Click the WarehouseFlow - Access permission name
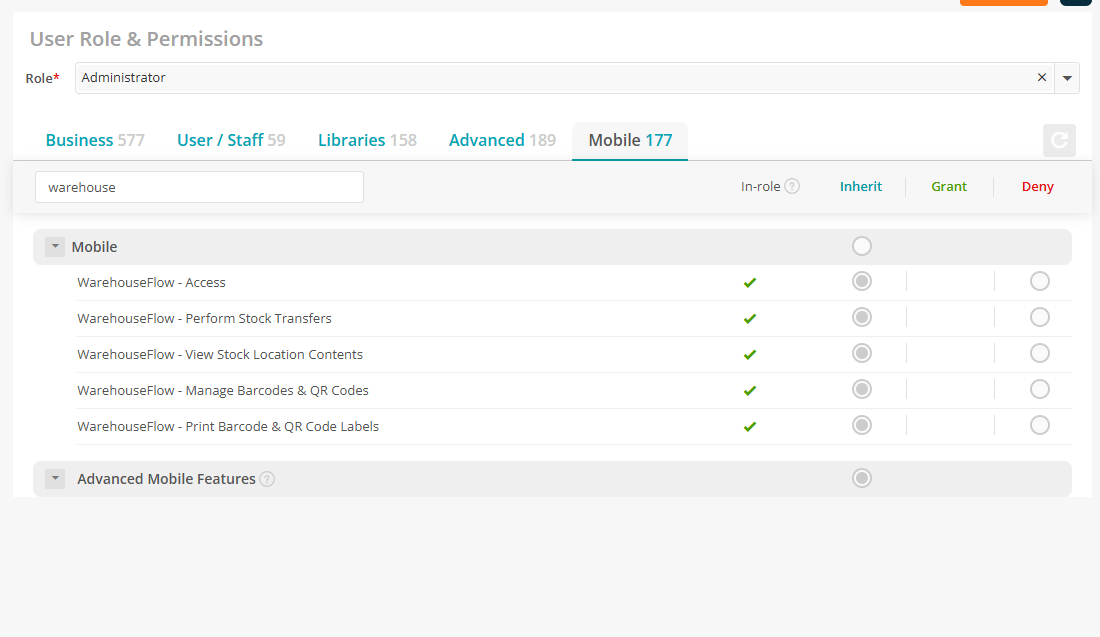Viewport: 1100px width, 637px height. click(152, 283)
